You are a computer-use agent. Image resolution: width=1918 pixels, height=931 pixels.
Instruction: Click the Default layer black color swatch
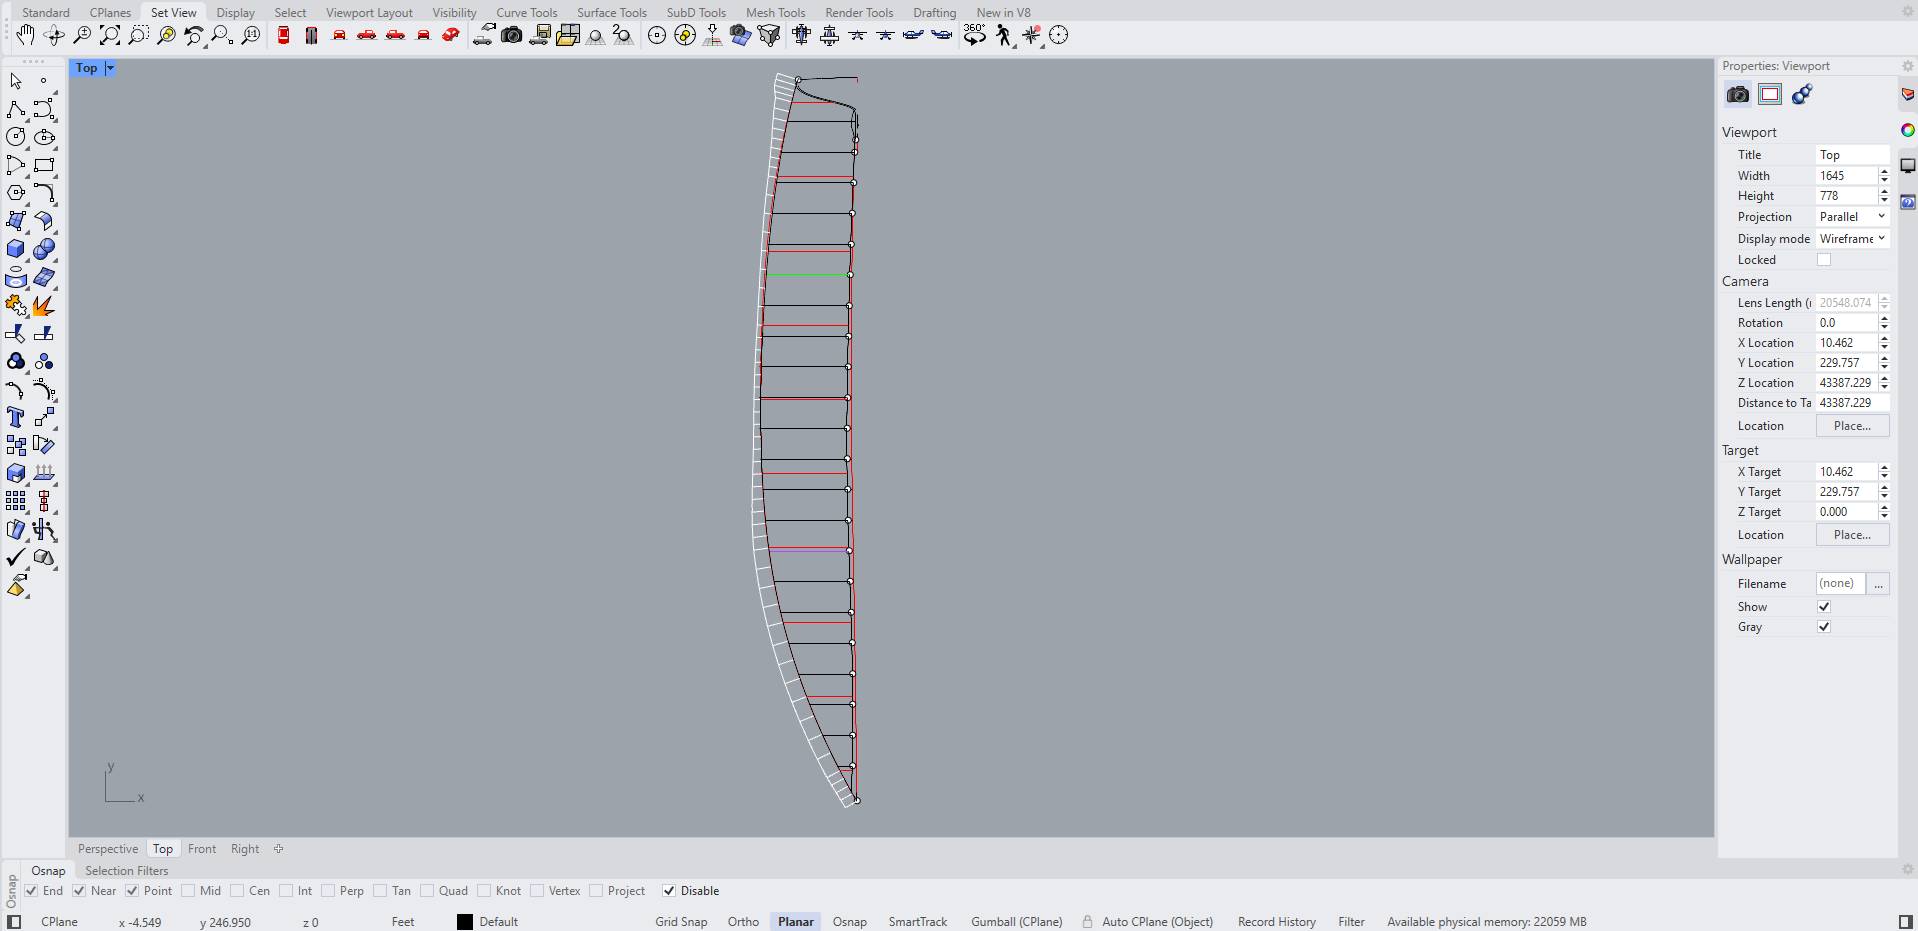click(x=465, y=922)
